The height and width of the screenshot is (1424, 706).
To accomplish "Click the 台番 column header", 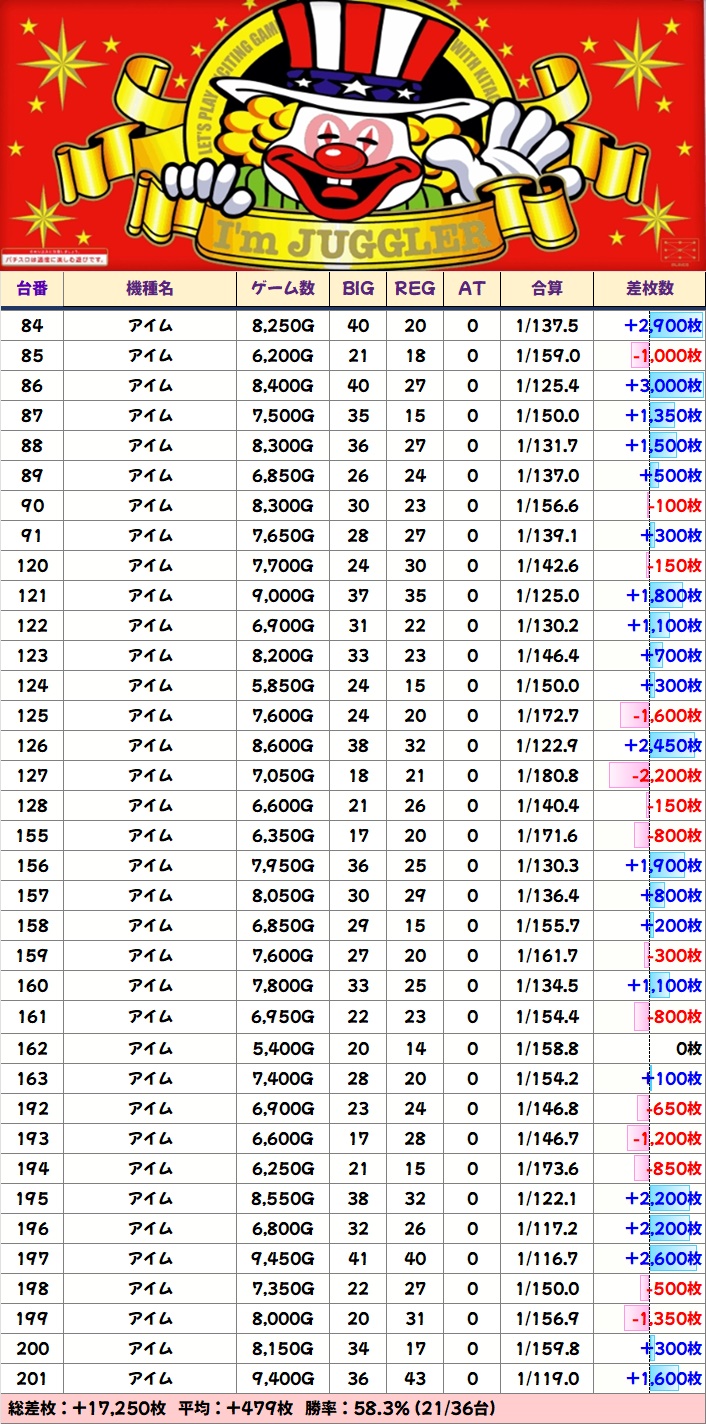I will point(32,288).
